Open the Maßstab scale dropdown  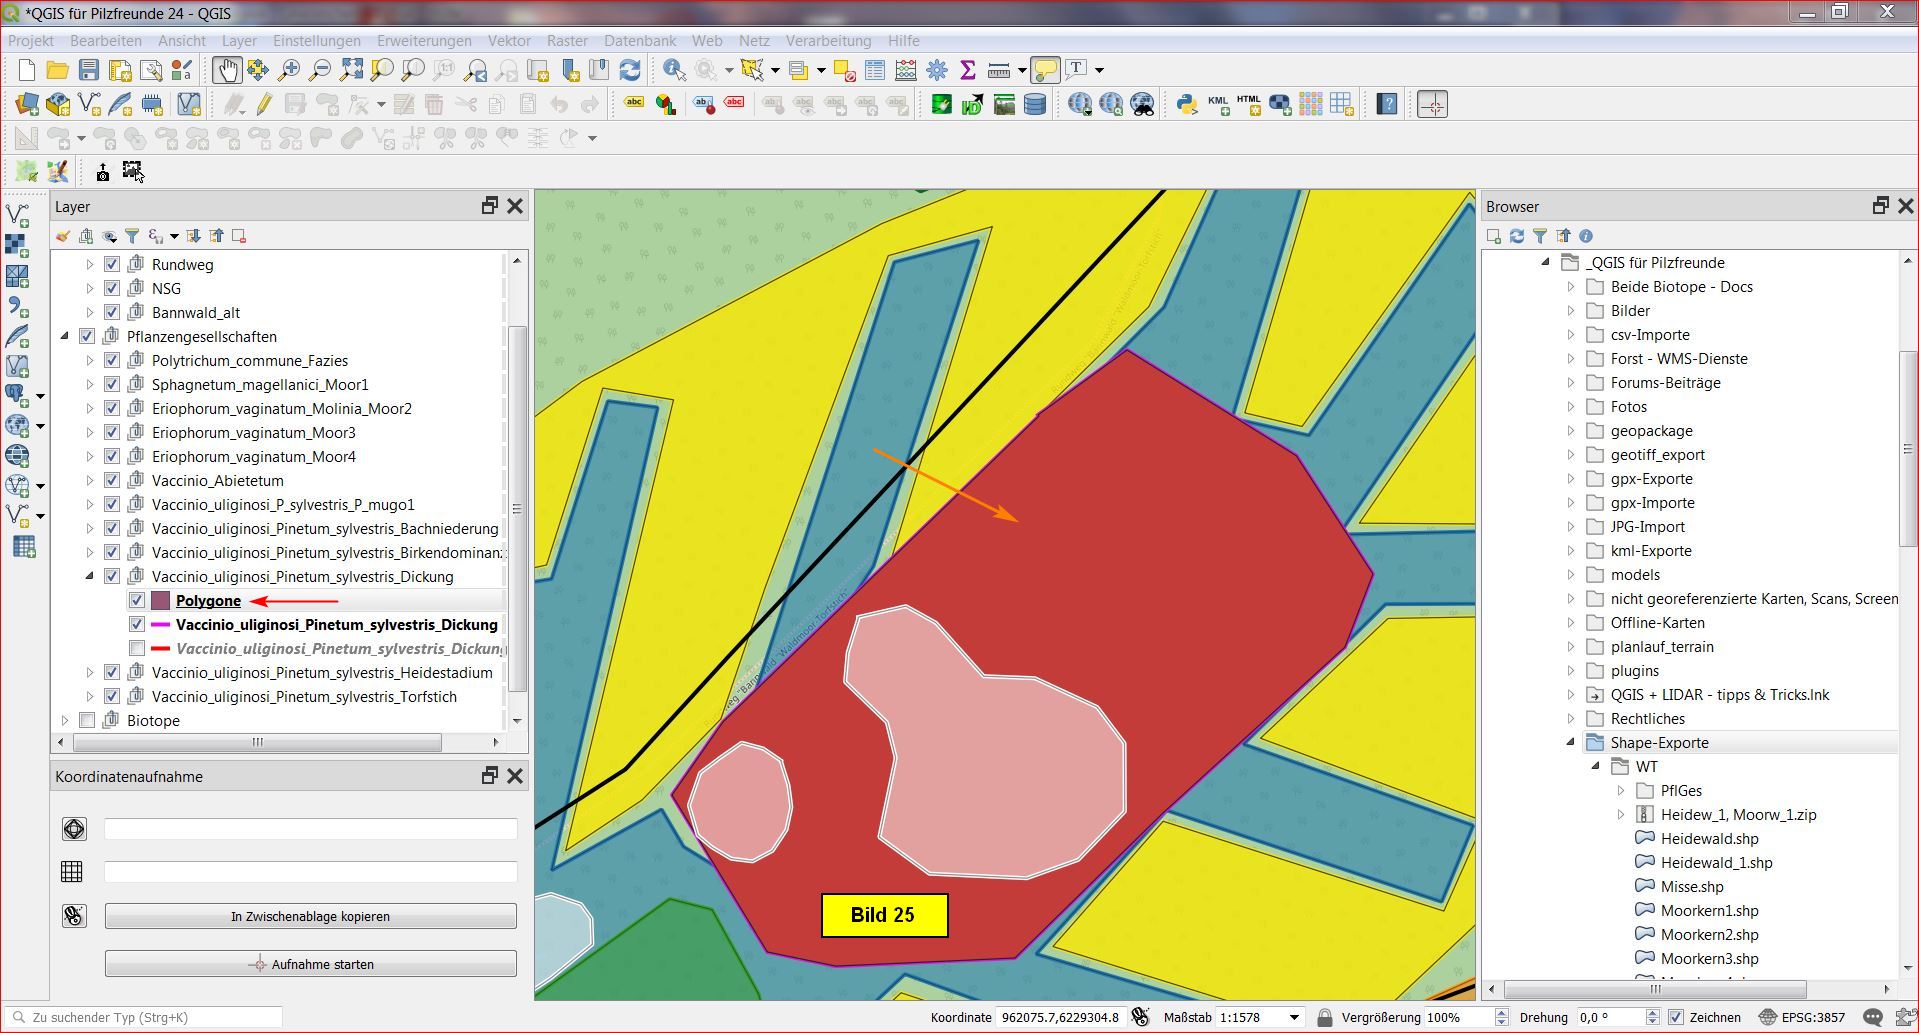pos(1294,1017)
